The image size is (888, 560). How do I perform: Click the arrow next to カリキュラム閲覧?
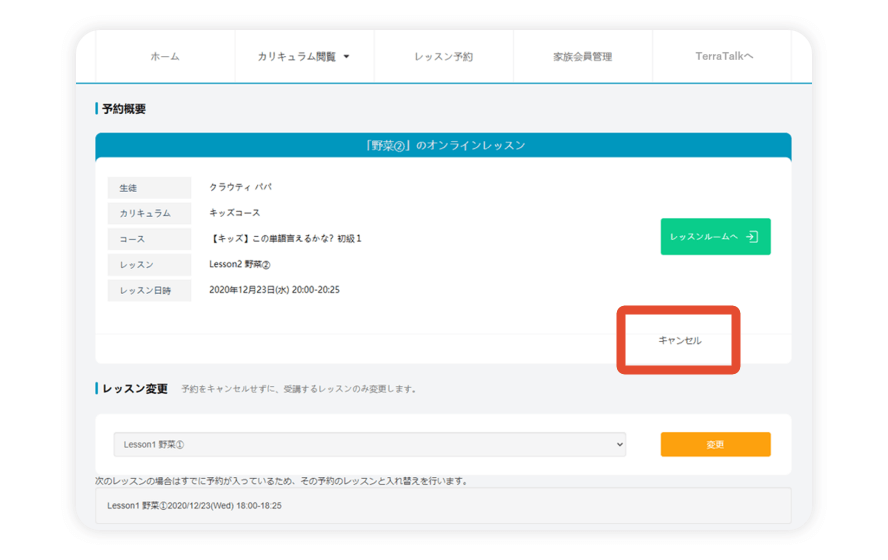[x=347, y=57]
